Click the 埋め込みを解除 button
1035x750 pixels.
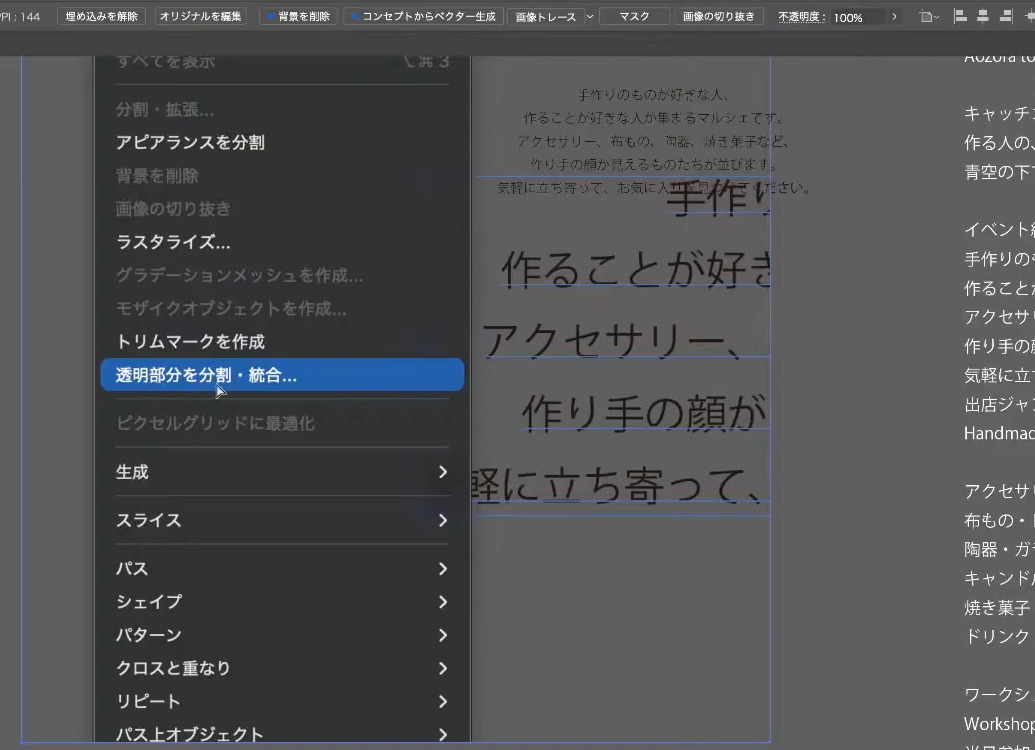pyautogui.click(x=102, y=17)
